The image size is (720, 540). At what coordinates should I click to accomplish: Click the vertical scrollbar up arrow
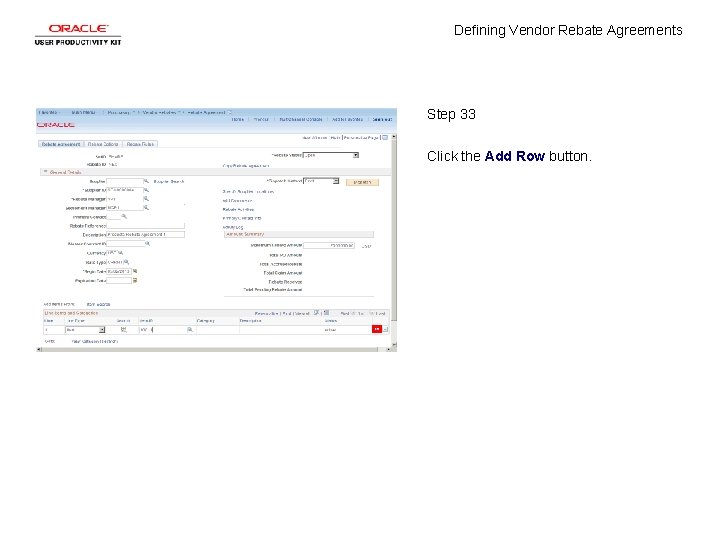tap(394, 137)
